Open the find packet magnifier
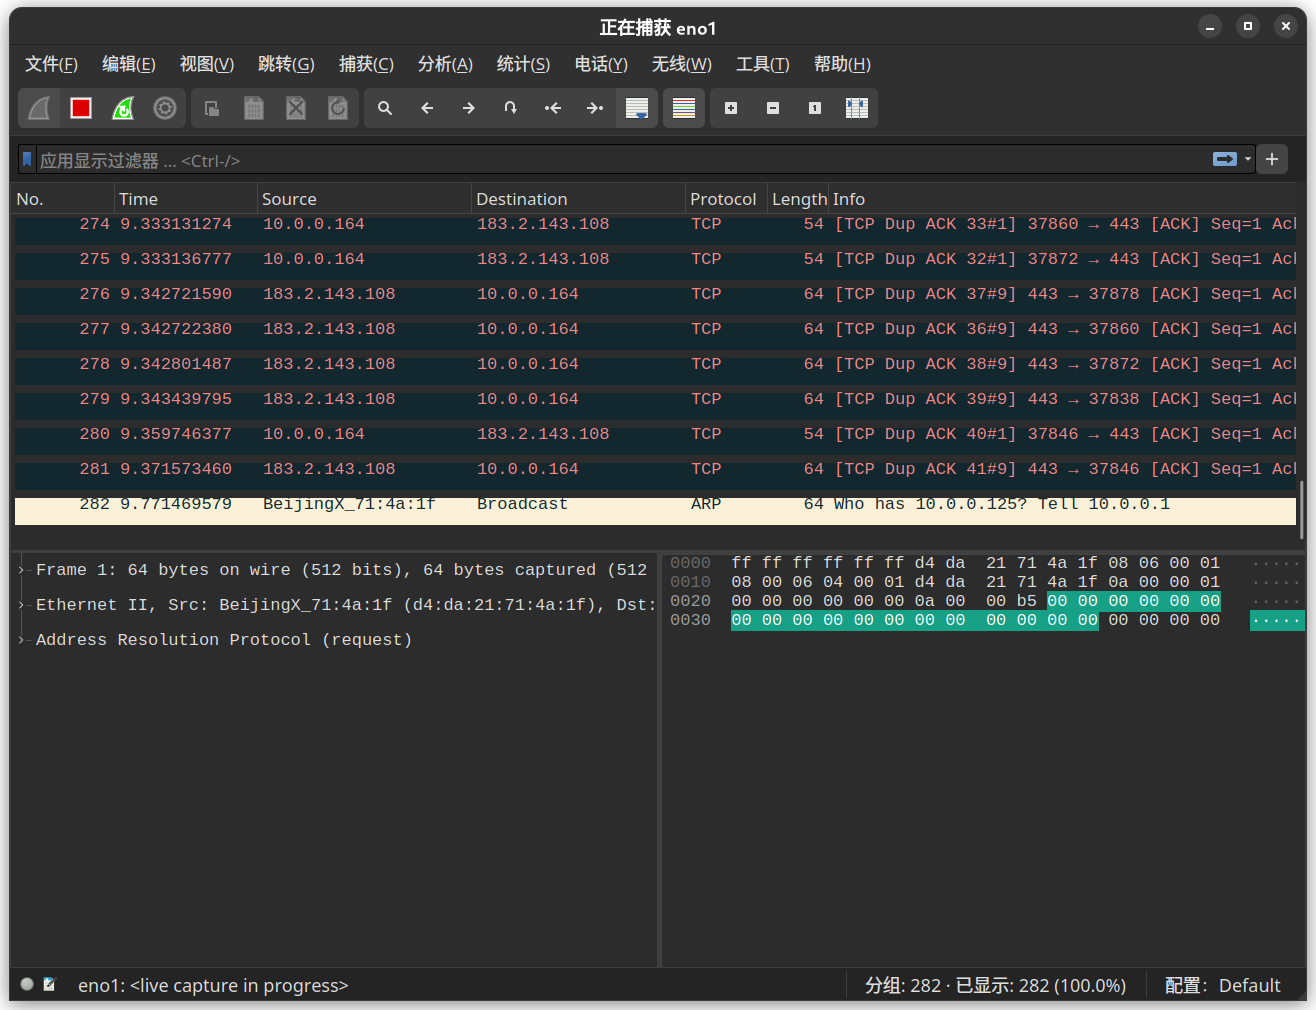Viewport: 1316px width, 1010px height. pyautogui.click(x=385, y=108)
